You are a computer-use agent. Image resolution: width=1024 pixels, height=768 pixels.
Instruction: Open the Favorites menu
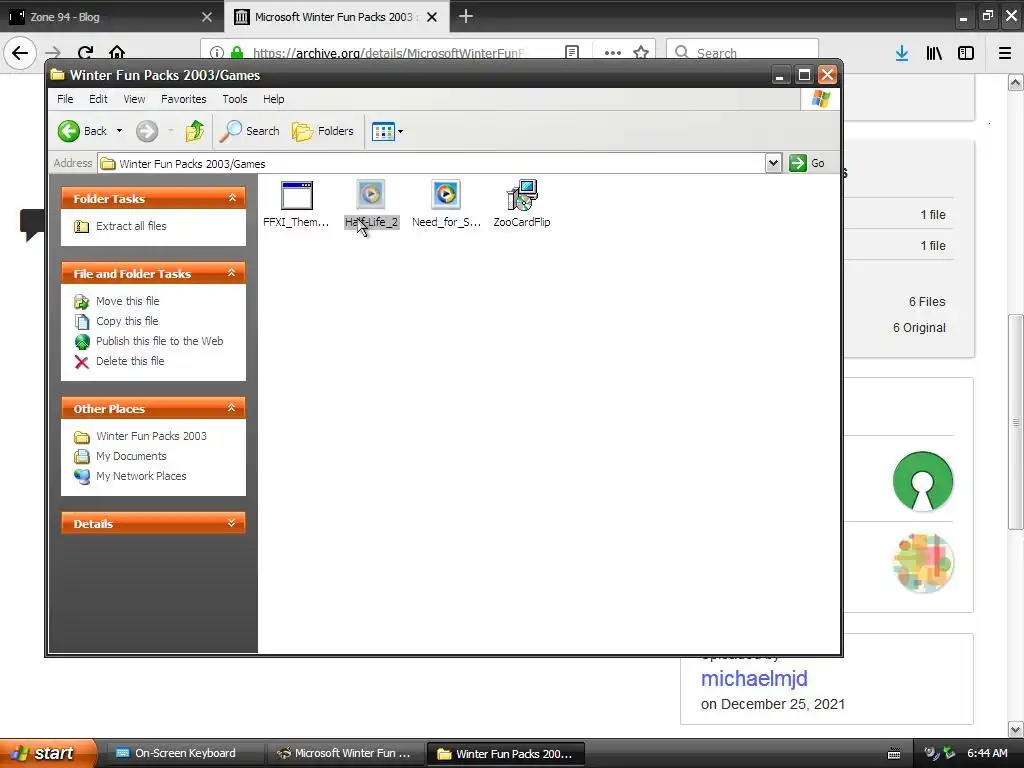click(x=184, y=99)
